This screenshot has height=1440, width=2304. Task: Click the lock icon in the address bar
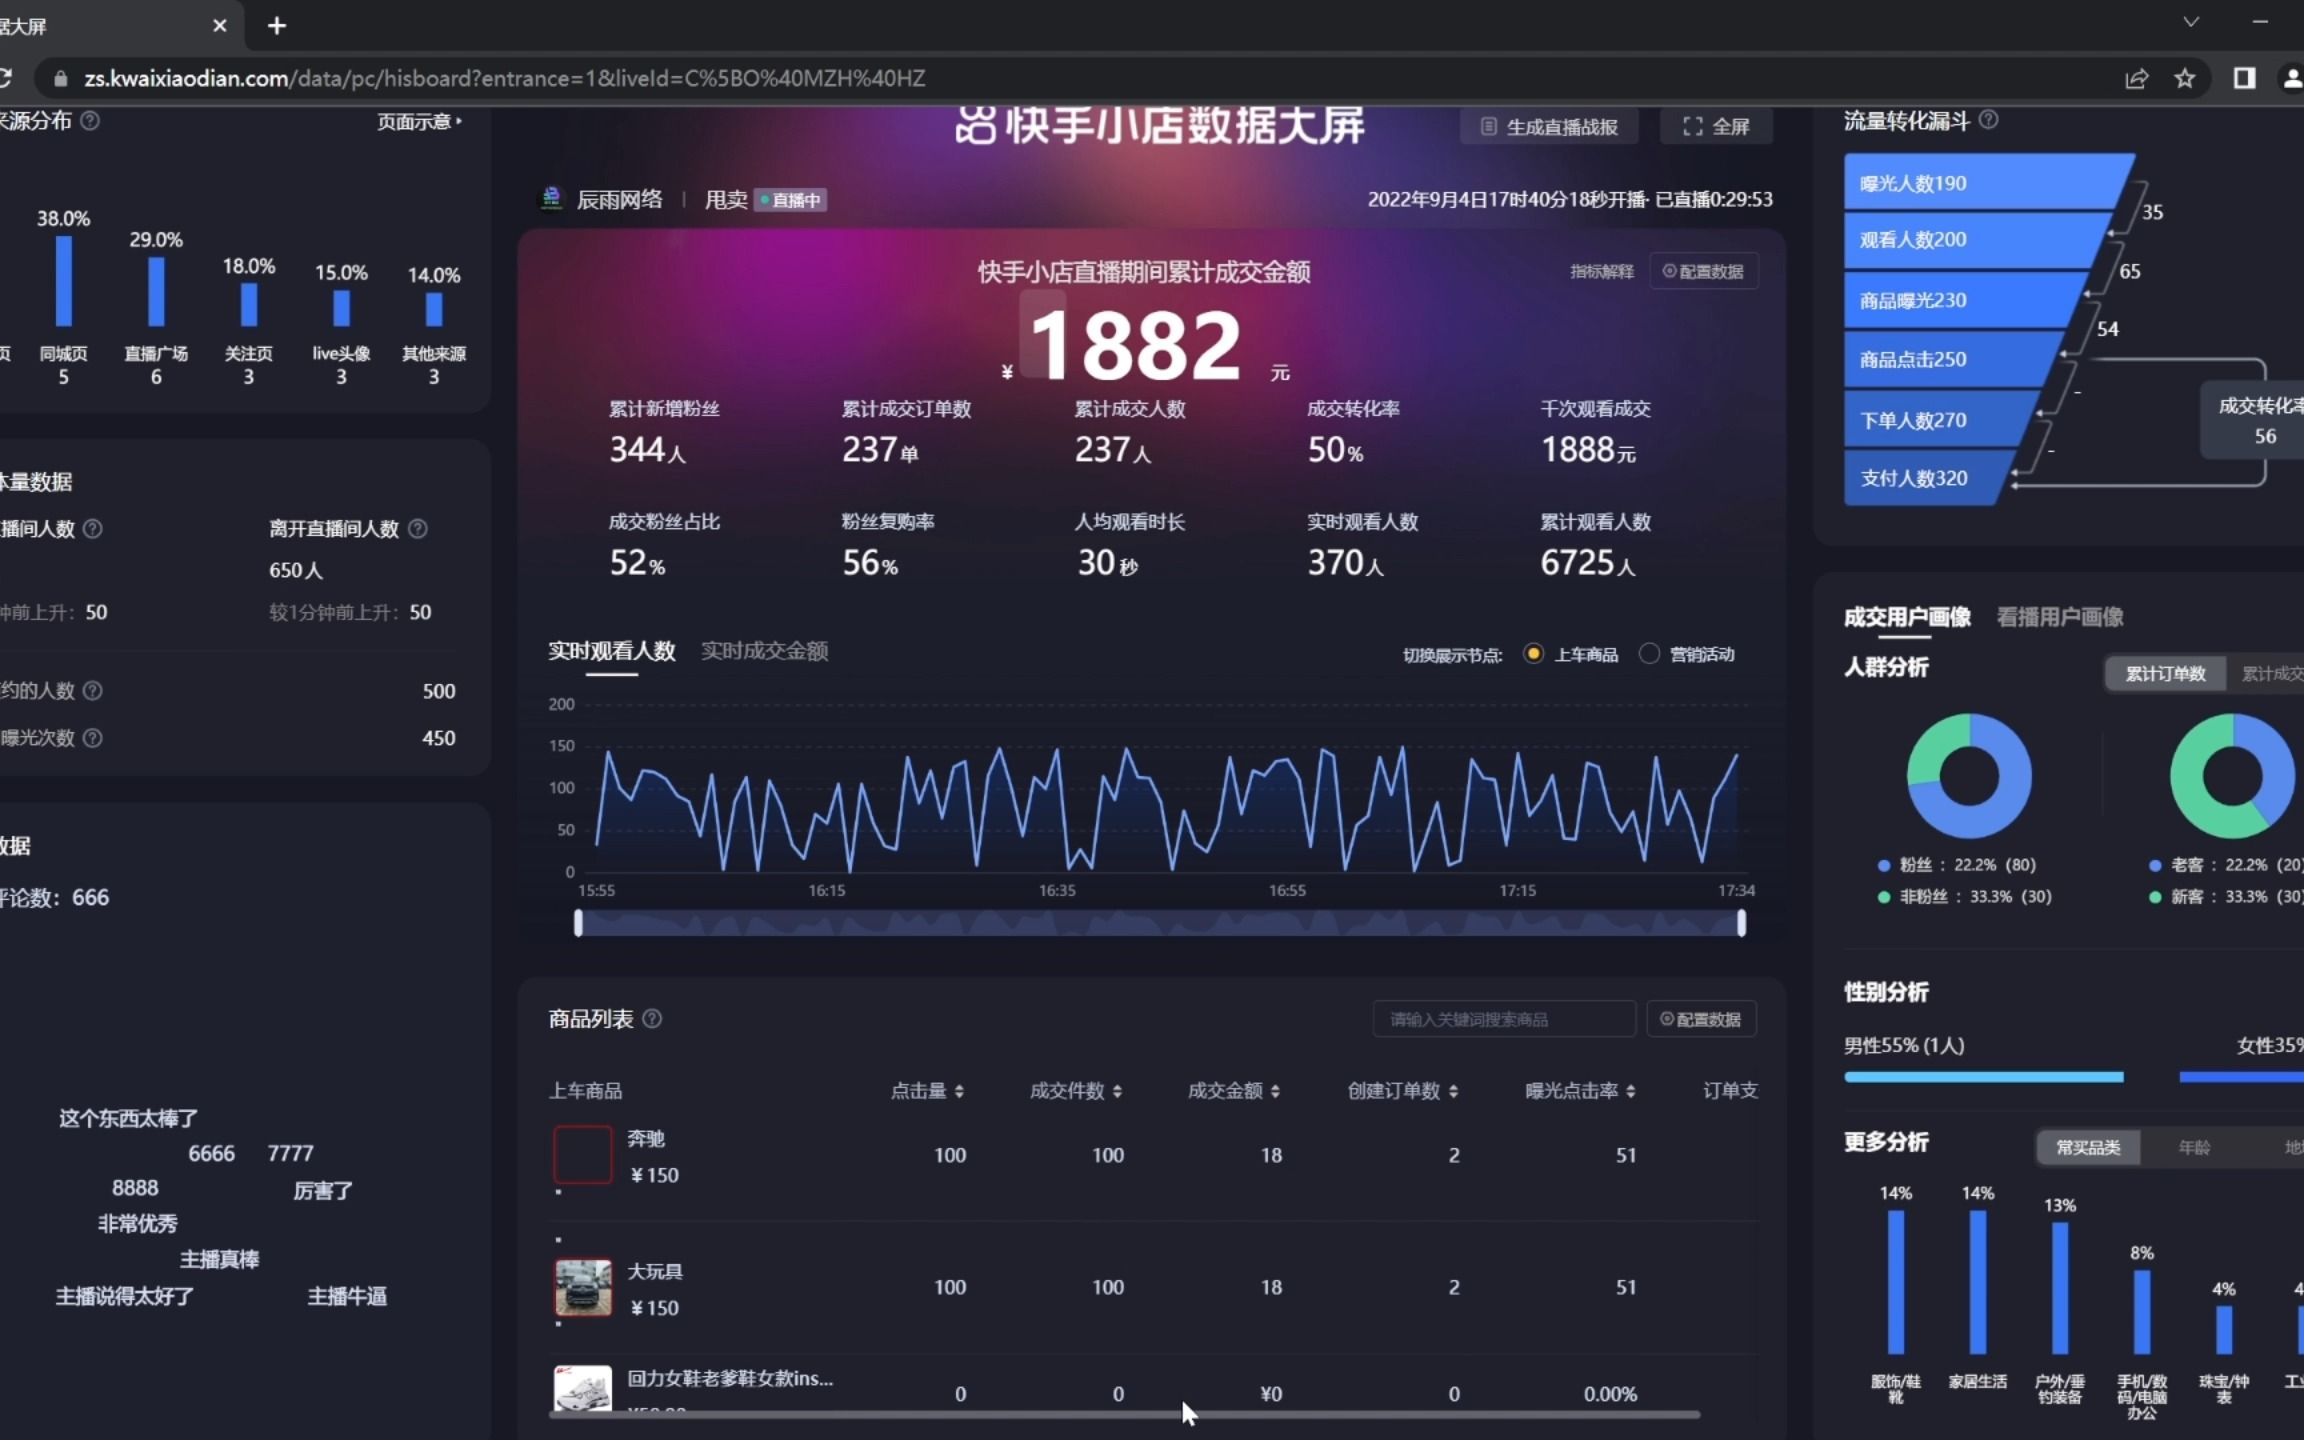(61, 78)
